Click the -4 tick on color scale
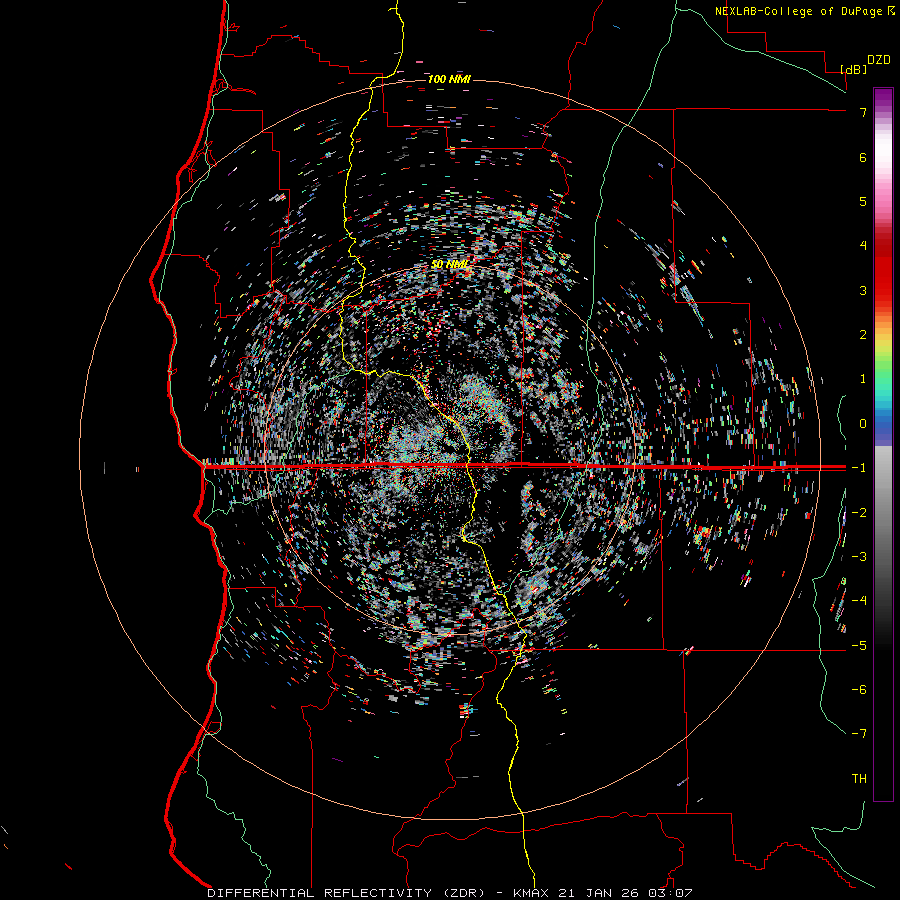 [x=859, y=601]
